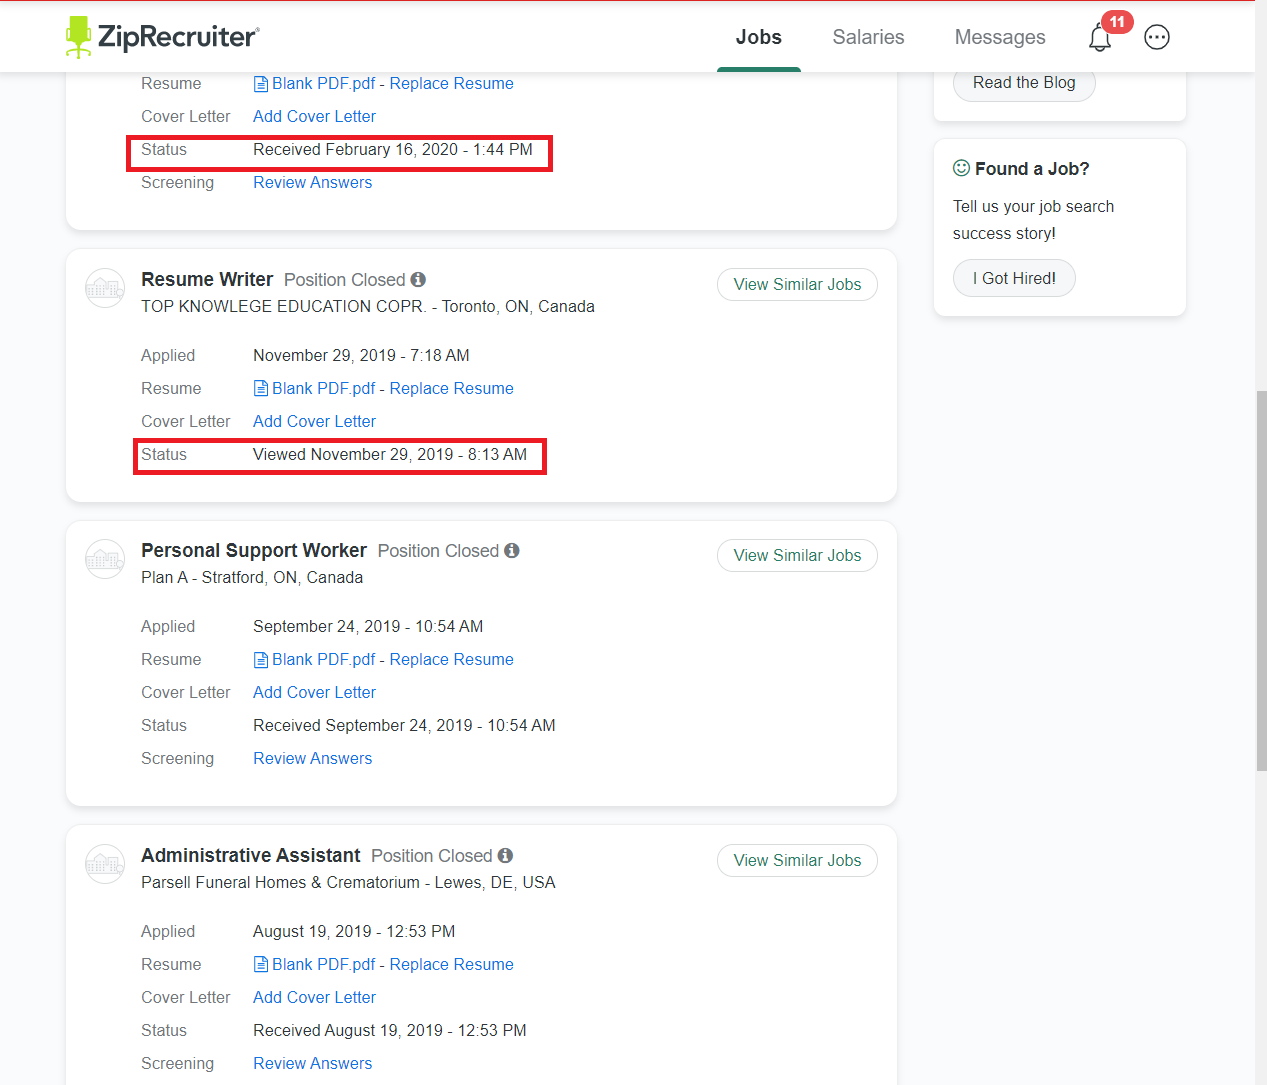The image size is (1267, 1085).
Task: Click info icon beside Personal Support Worker status
Action: (512, 551)
